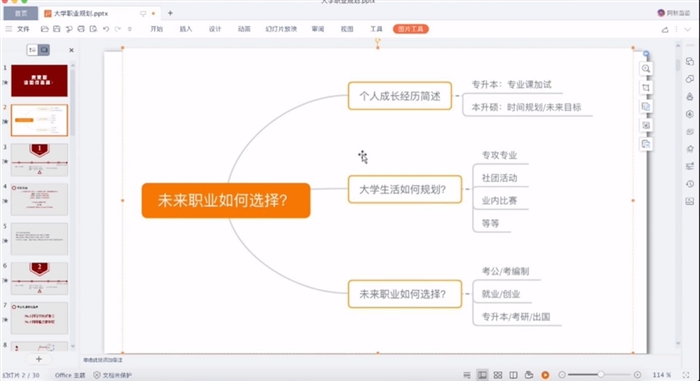
Task: Switch to slide sorter grid view icon
Action: click(x=498, y=375)
